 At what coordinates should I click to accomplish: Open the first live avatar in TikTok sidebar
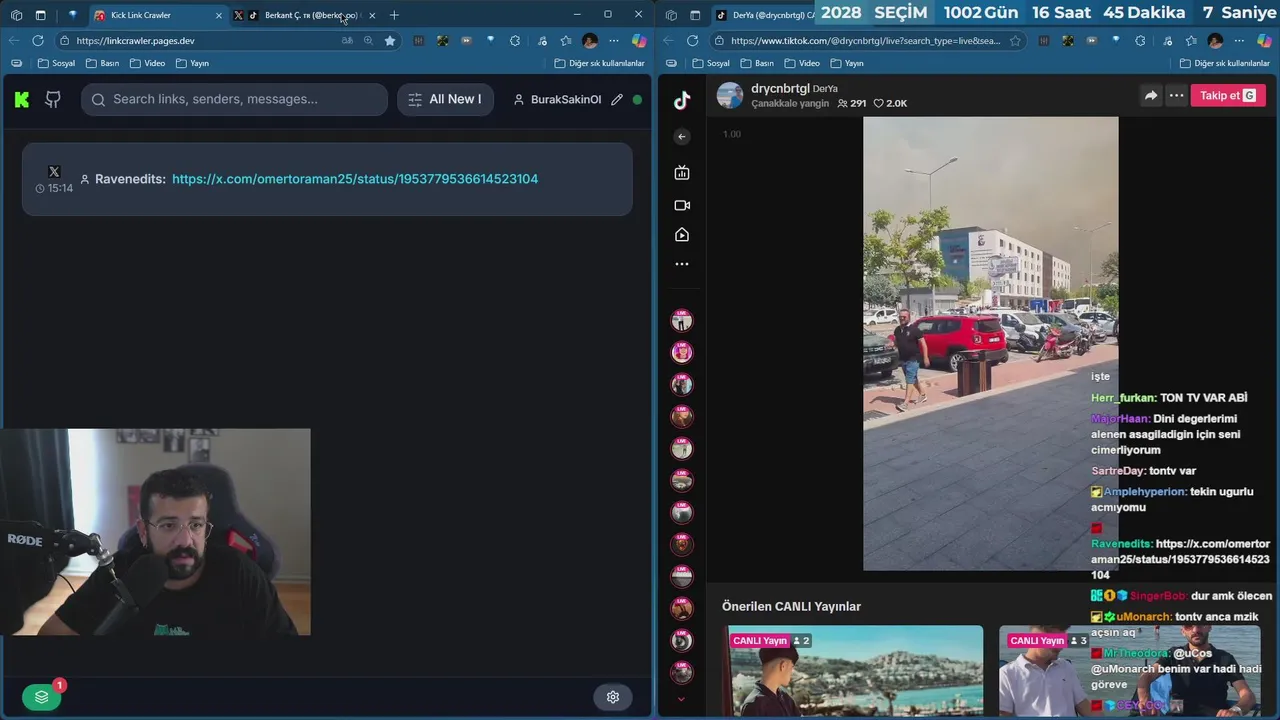pyautogui.click(x=682, y=320)
